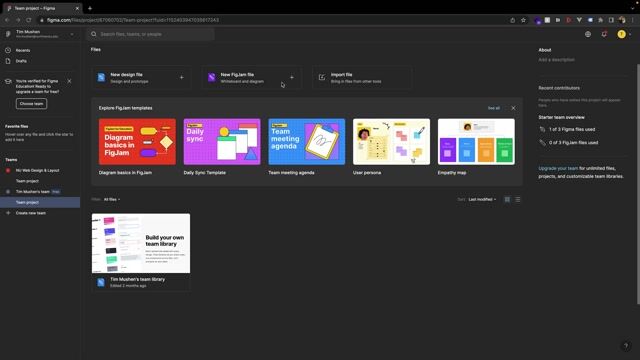The height and width of the screenshot is (360, 640).
Task: Open the Community globe icon
Action: click(588, 34)
